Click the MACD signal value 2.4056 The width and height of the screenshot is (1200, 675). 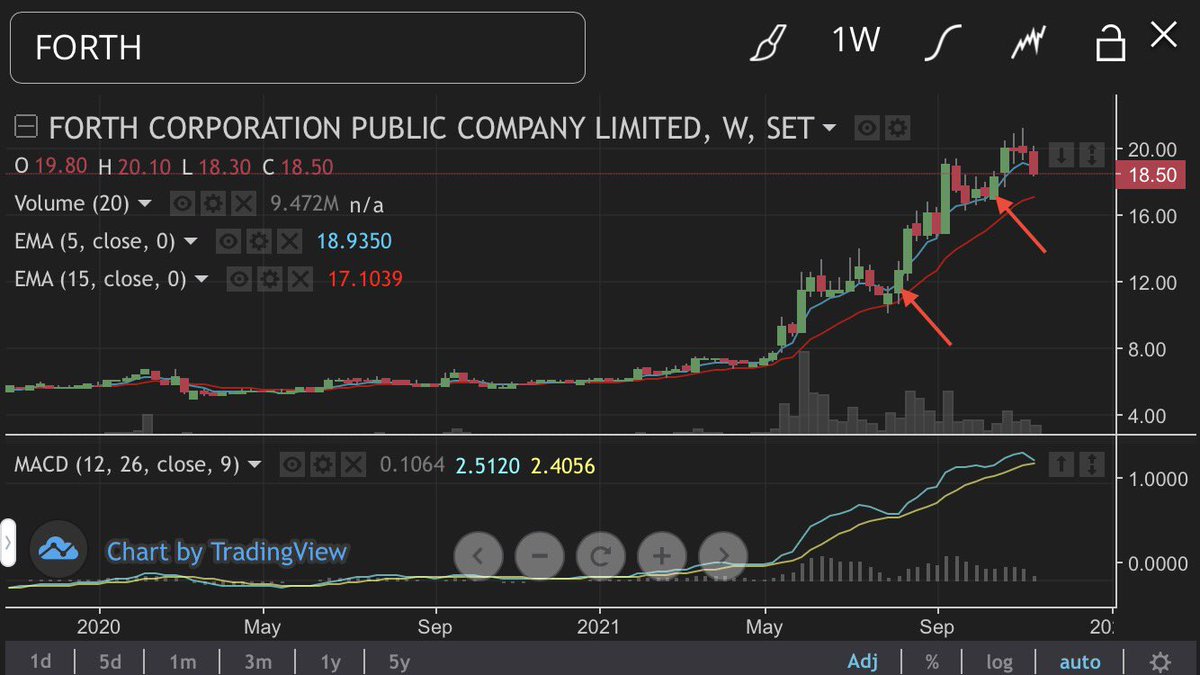coord(563,465)
